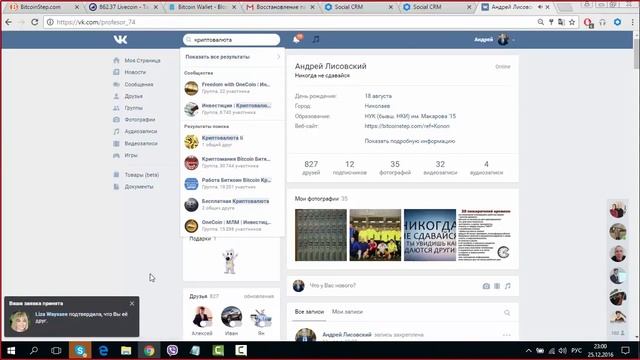Select "Криптомания Bitcoin" search result
This screenshot has width=640, height=360.
[232, 162]
